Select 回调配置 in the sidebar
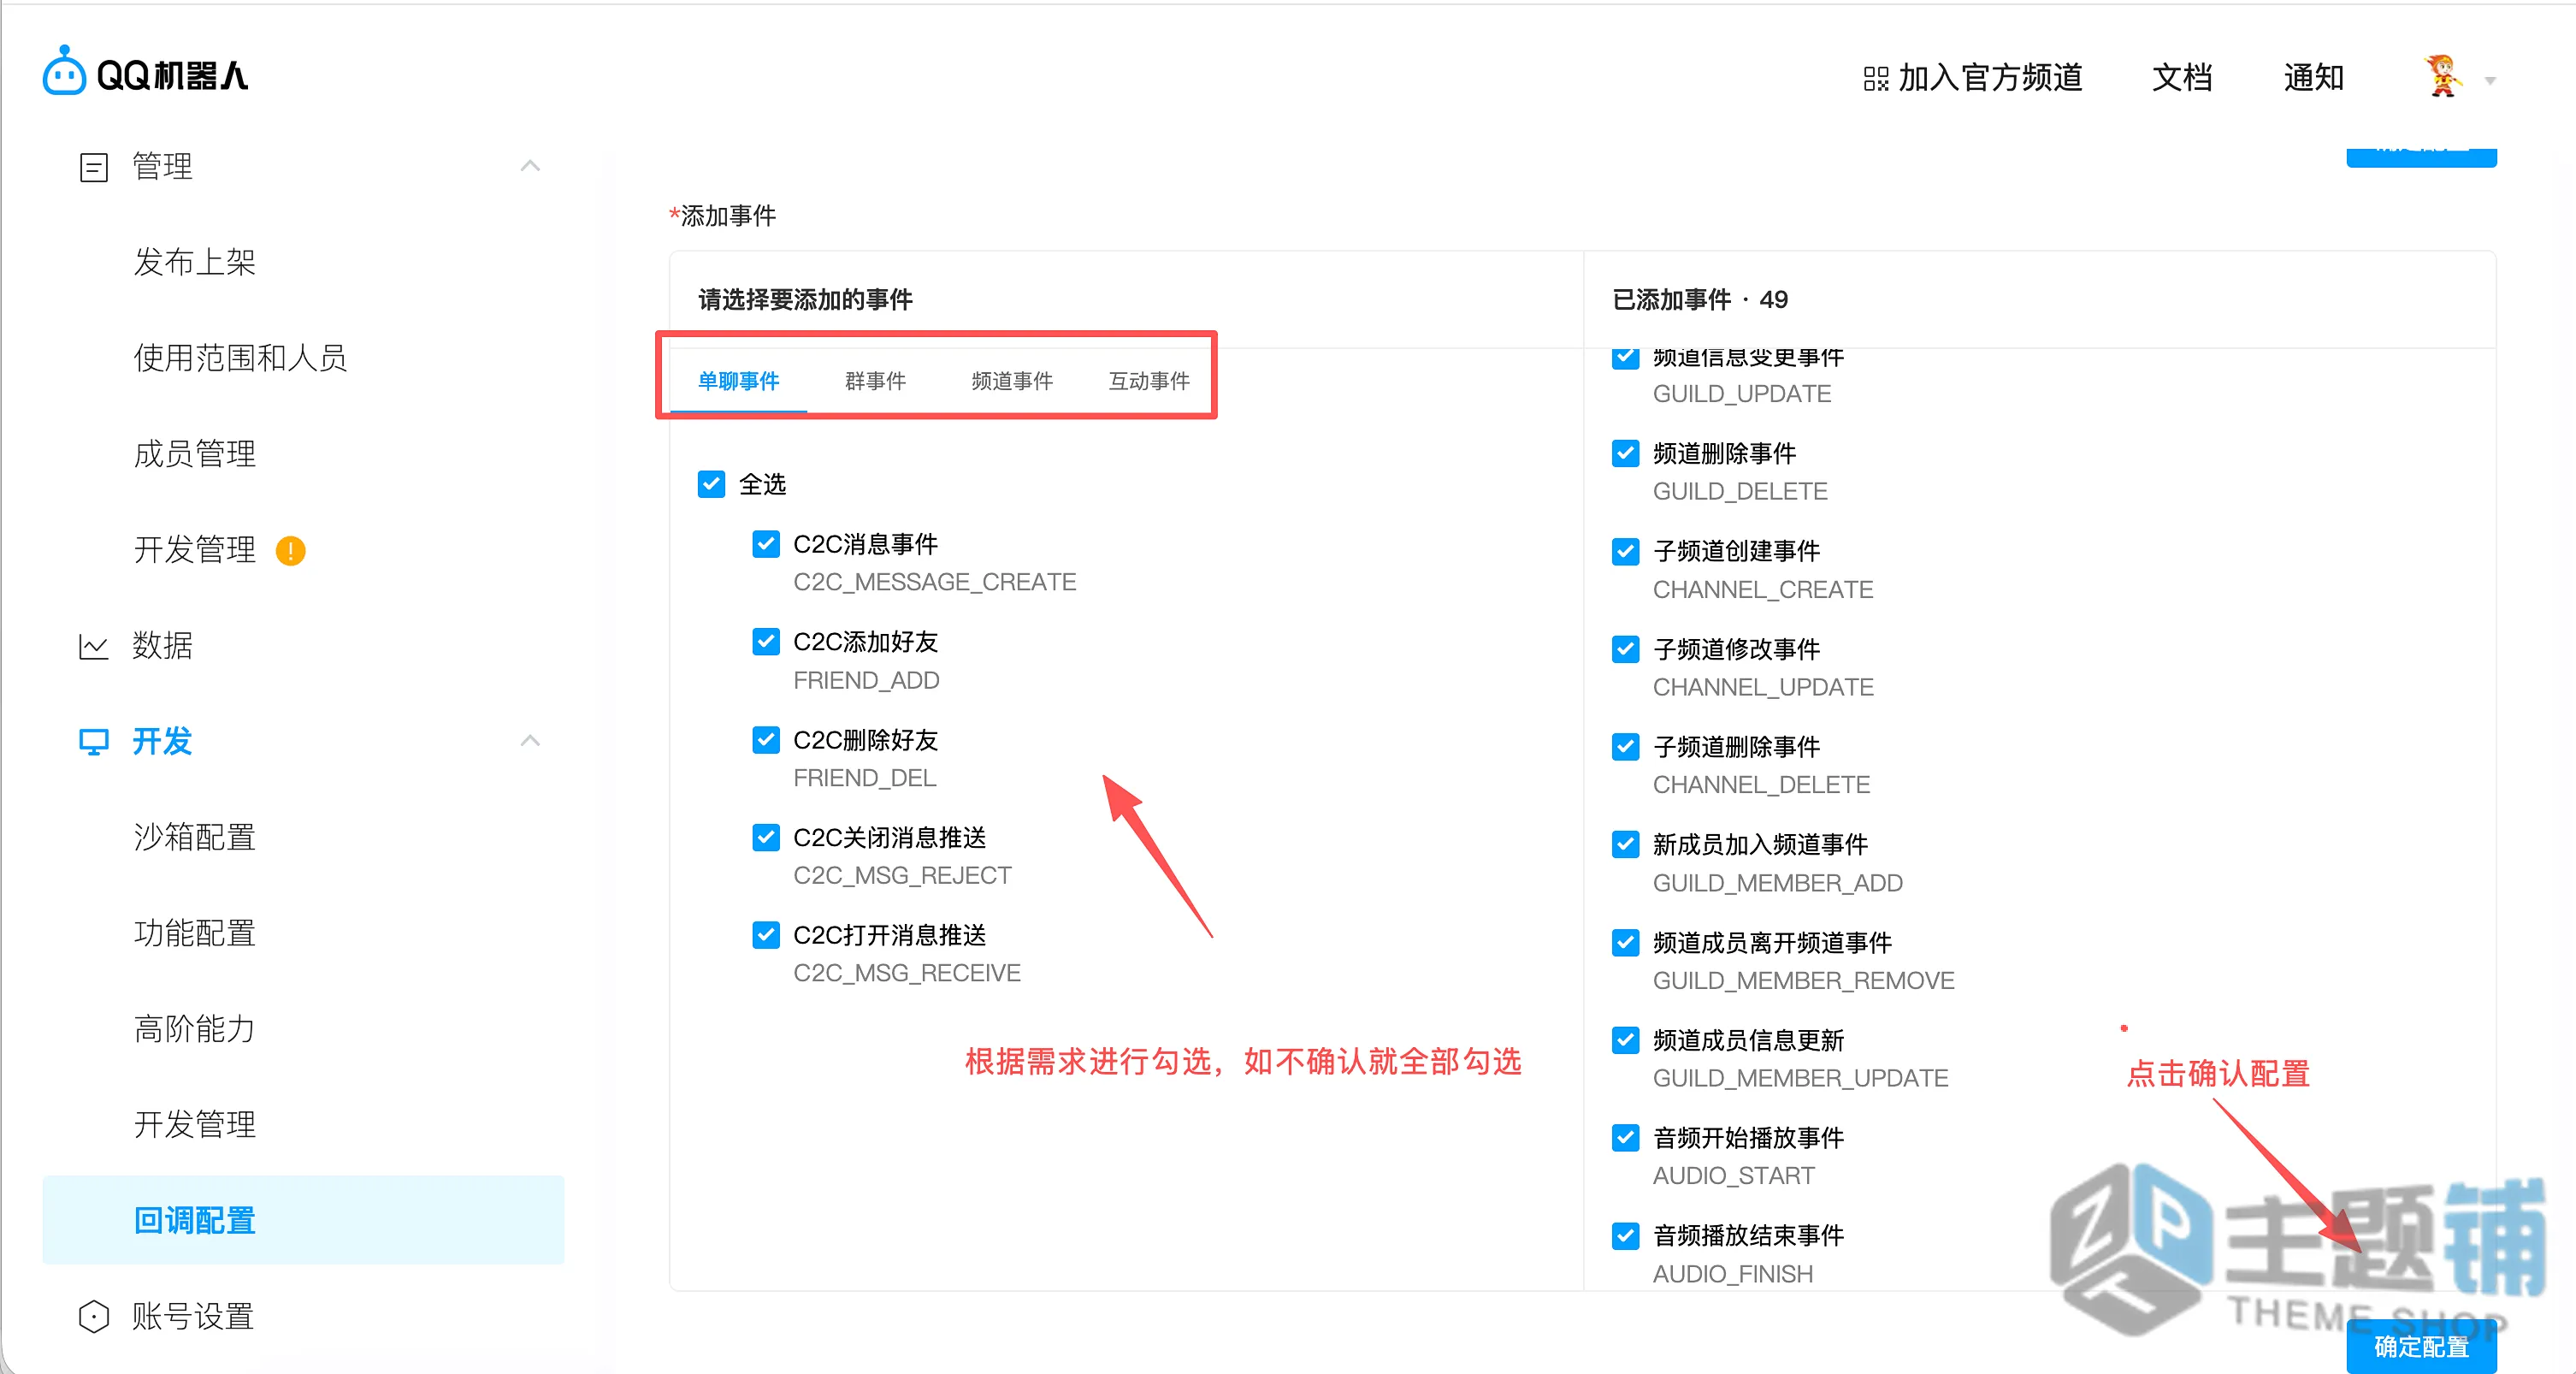 [x=303, y=1220]
